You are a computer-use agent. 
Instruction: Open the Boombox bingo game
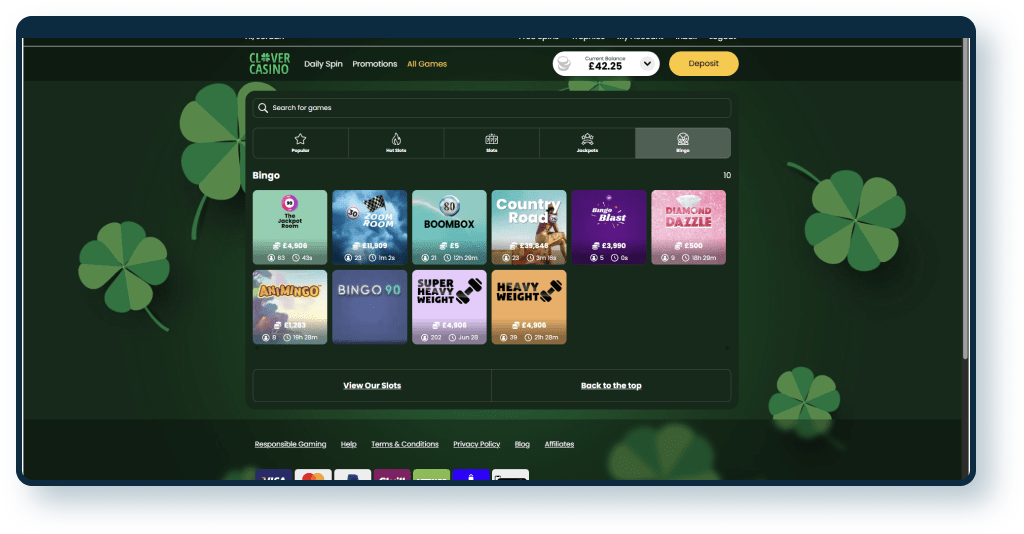pos(449,227)
